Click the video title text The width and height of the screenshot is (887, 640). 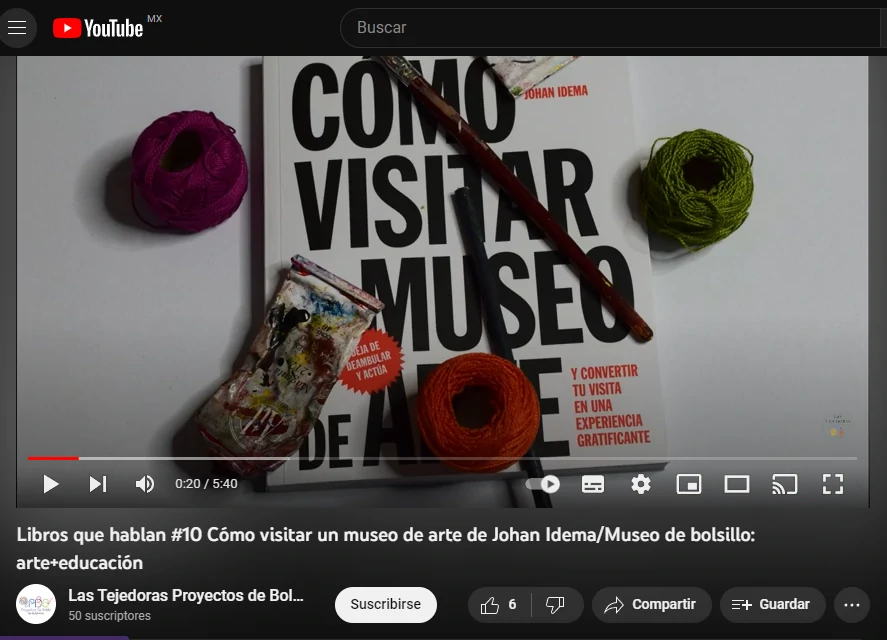386,548
